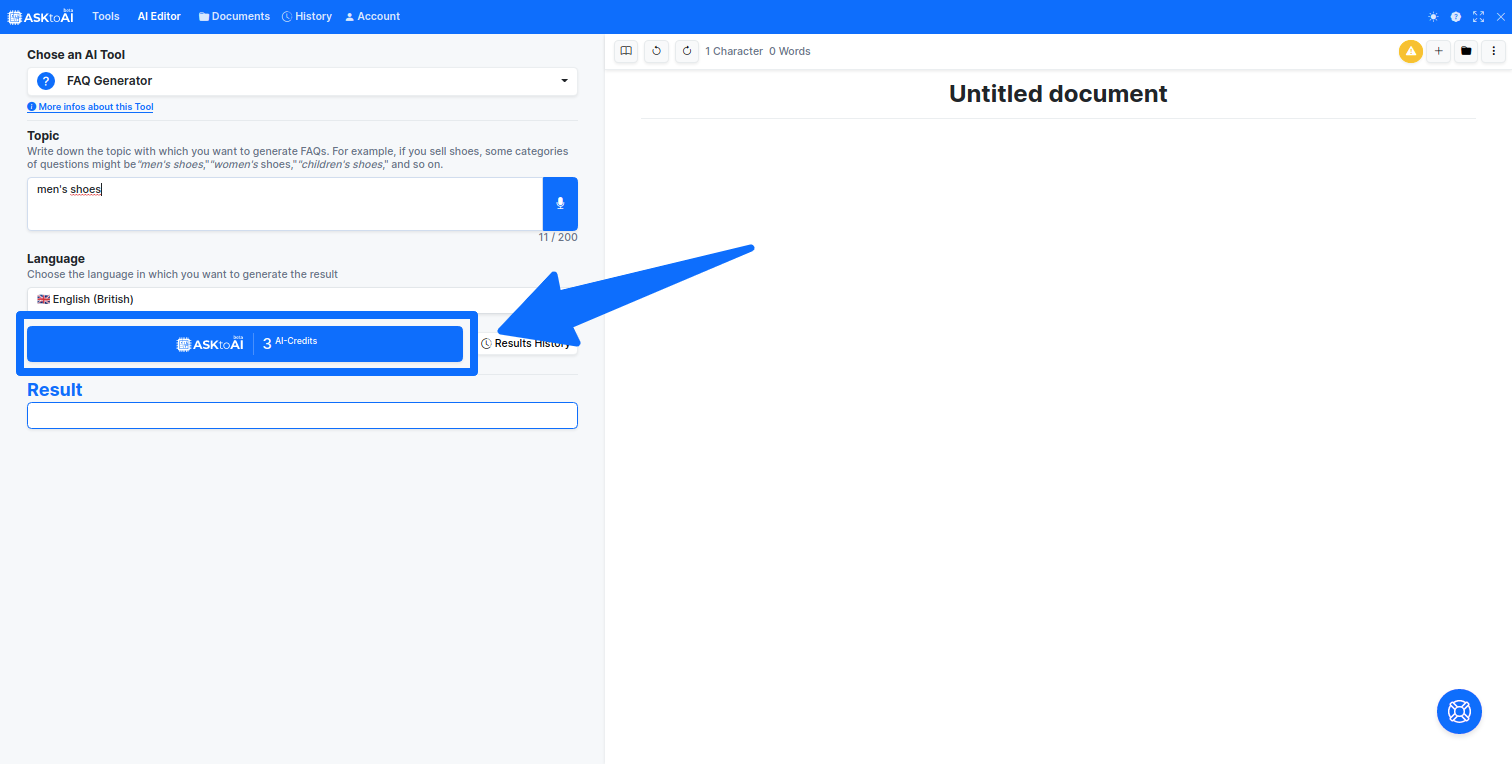Toggle light/dark mode in the top bar
Screen dimensions: 1512x764
tap(1434, 16)
